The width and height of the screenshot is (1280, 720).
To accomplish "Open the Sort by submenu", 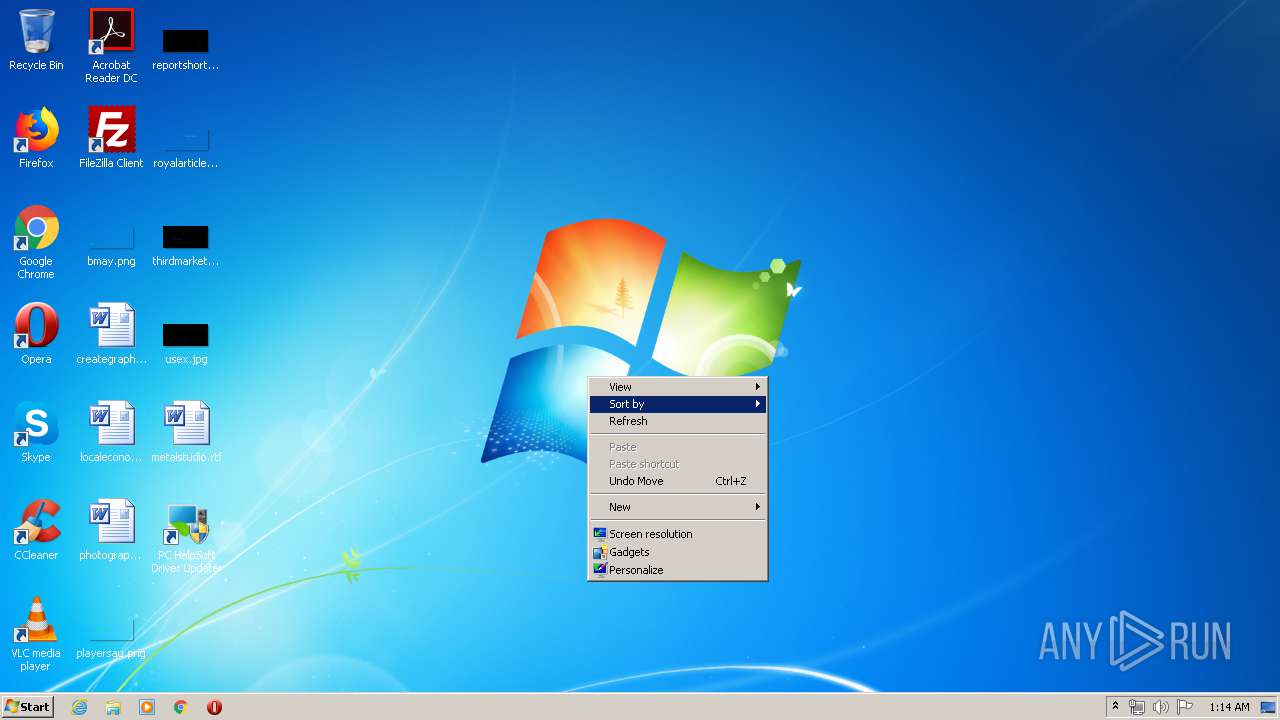I will (x=678, y=404).
